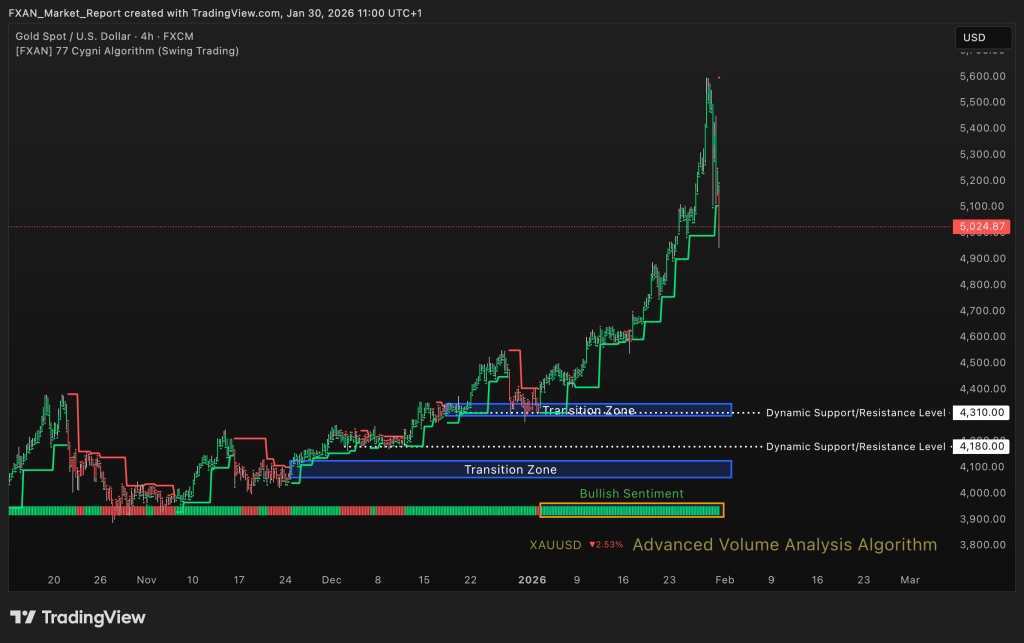1024x643 pixels.
Task: Select the Transition Zone box between 4,000 and 4,100
Action: tap(510, 469)
